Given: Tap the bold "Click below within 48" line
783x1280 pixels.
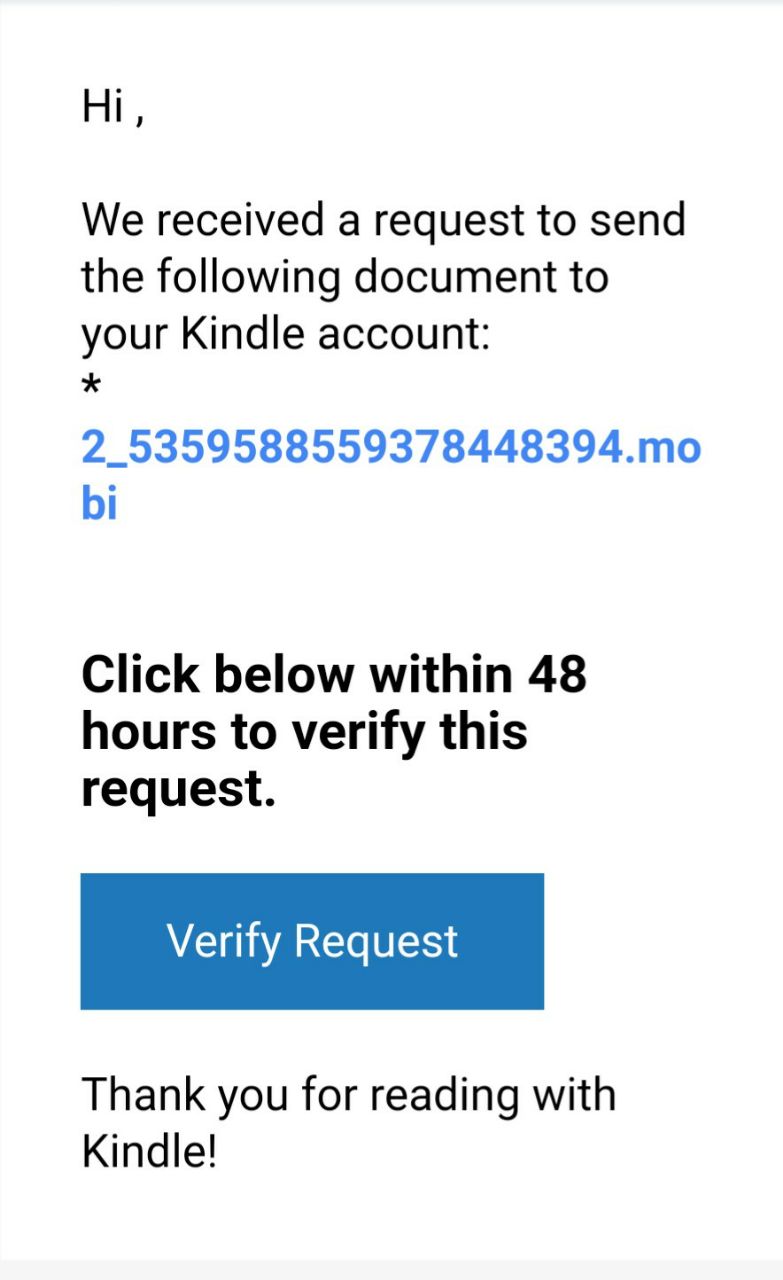Looking at the screenshot, I should click(x=334, y=674).
